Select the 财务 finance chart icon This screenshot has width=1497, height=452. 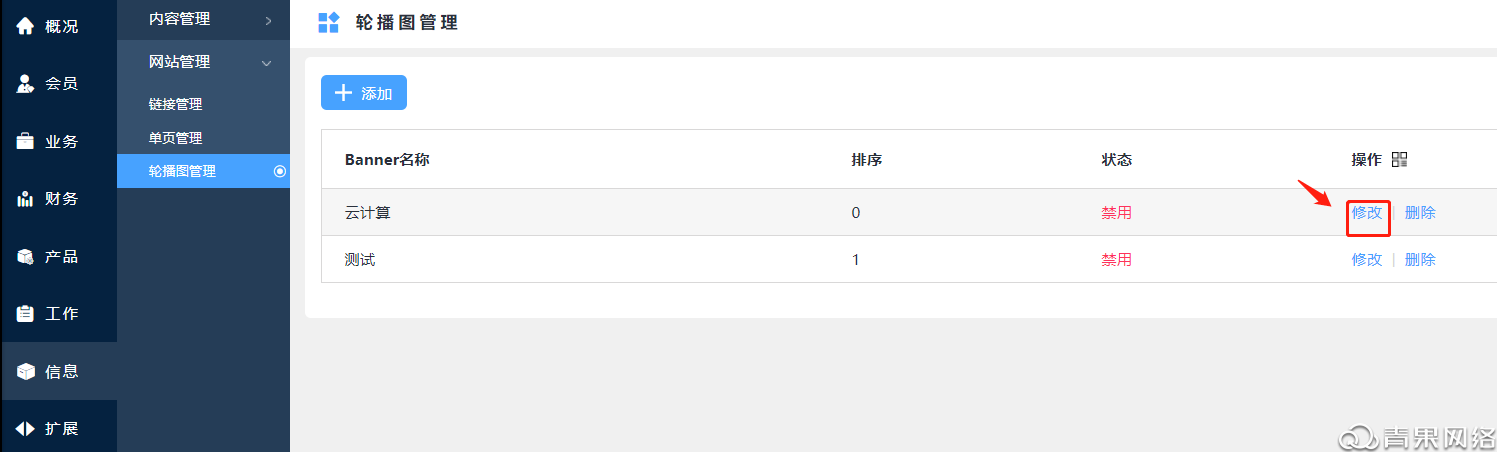click(x=25, y=199)
